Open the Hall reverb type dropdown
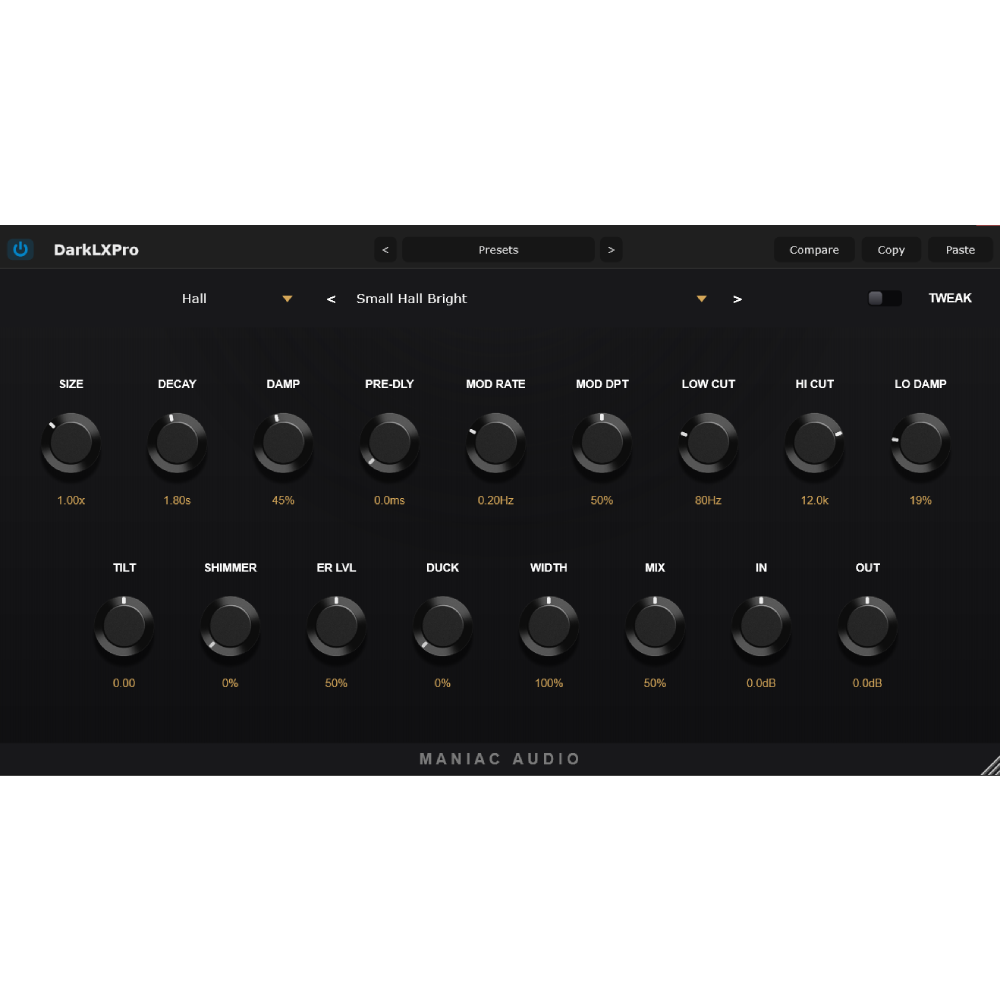The height and width of the screenshot is (1000, 1000). tap(237, 298)
